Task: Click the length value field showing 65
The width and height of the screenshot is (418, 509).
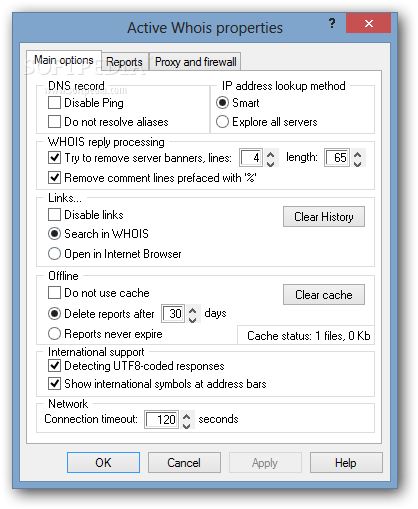Action: [337, 158]
